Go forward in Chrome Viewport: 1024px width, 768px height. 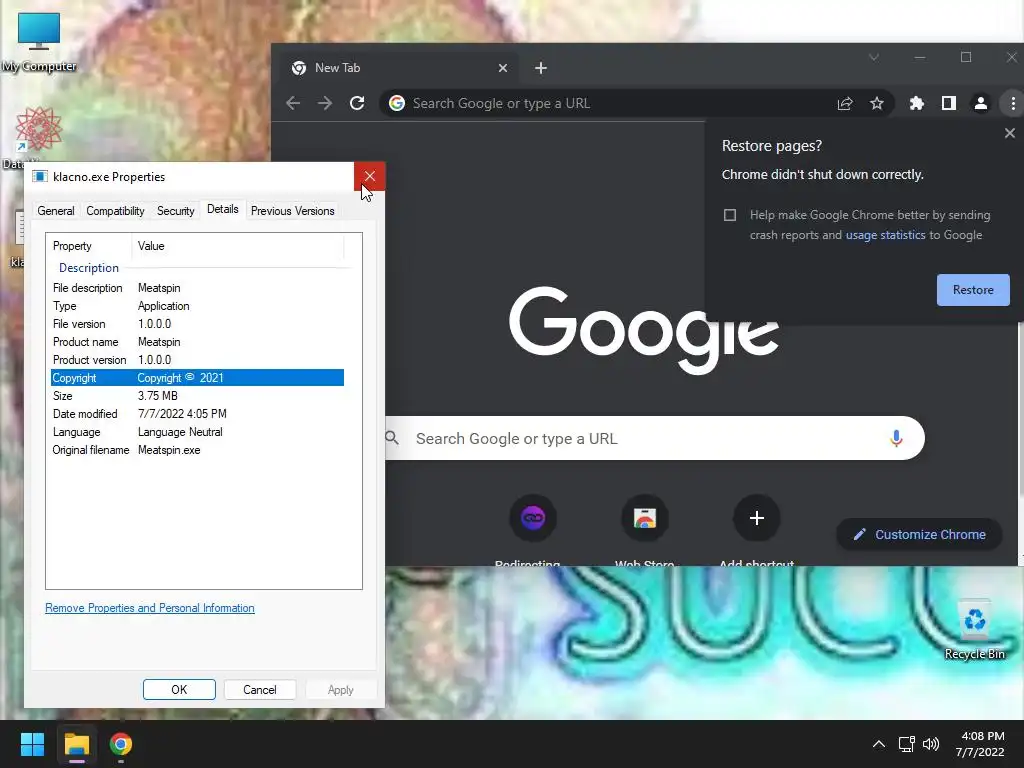tap(325, 103)
